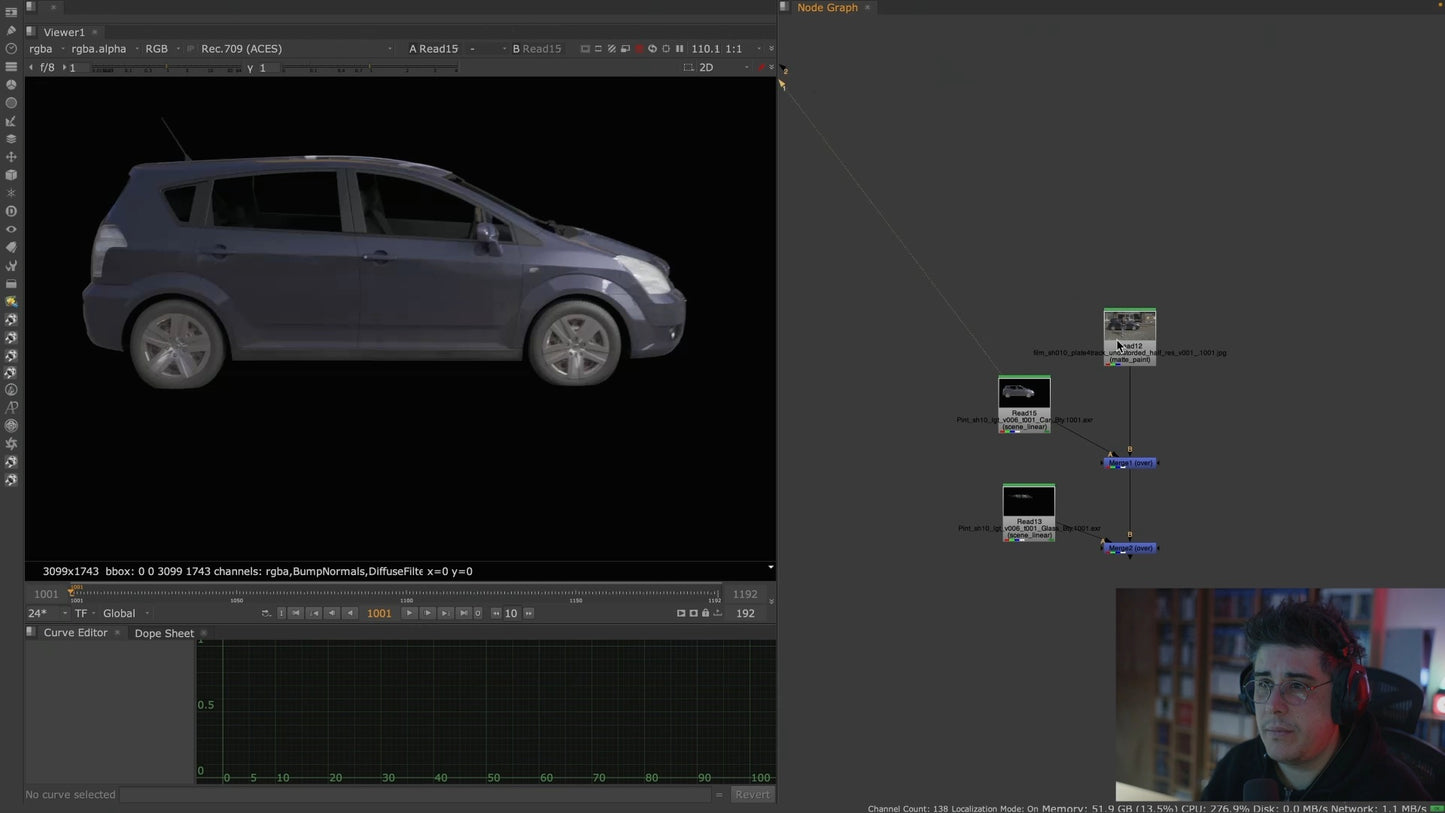Select the Read15 node thumbnail
1445x813 pixels.
(x=1024, y=393)
